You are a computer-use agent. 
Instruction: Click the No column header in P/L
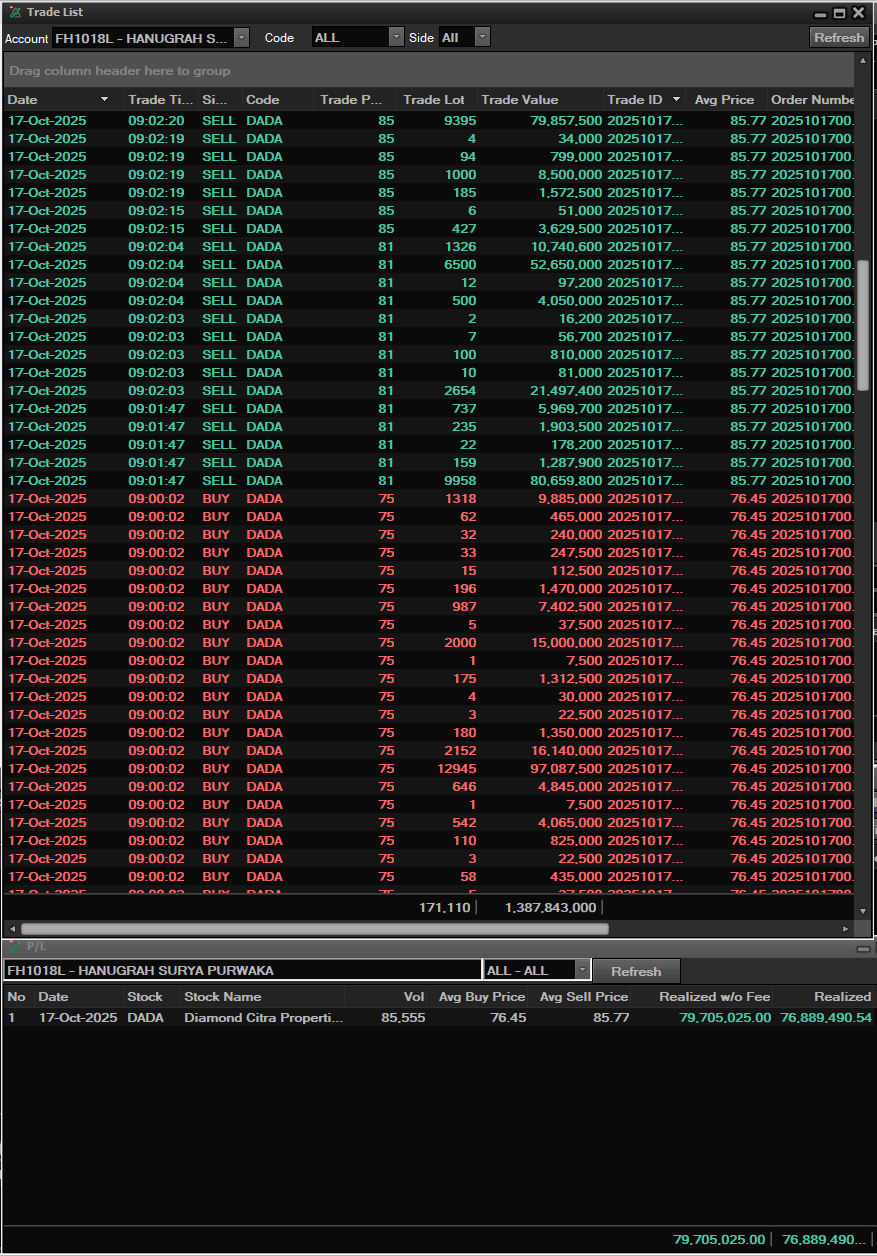pos(16,997)
